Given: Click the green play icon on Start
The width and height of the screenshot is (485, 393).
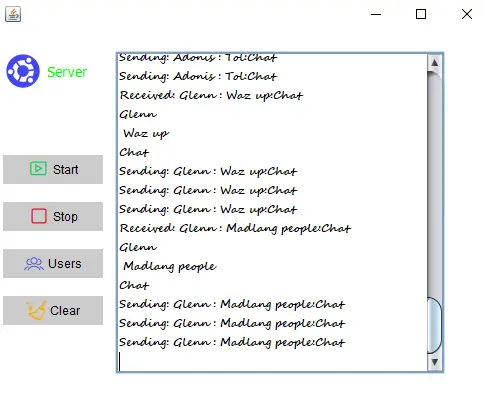Looking at the screenshot, I should [x=38, y=169].
